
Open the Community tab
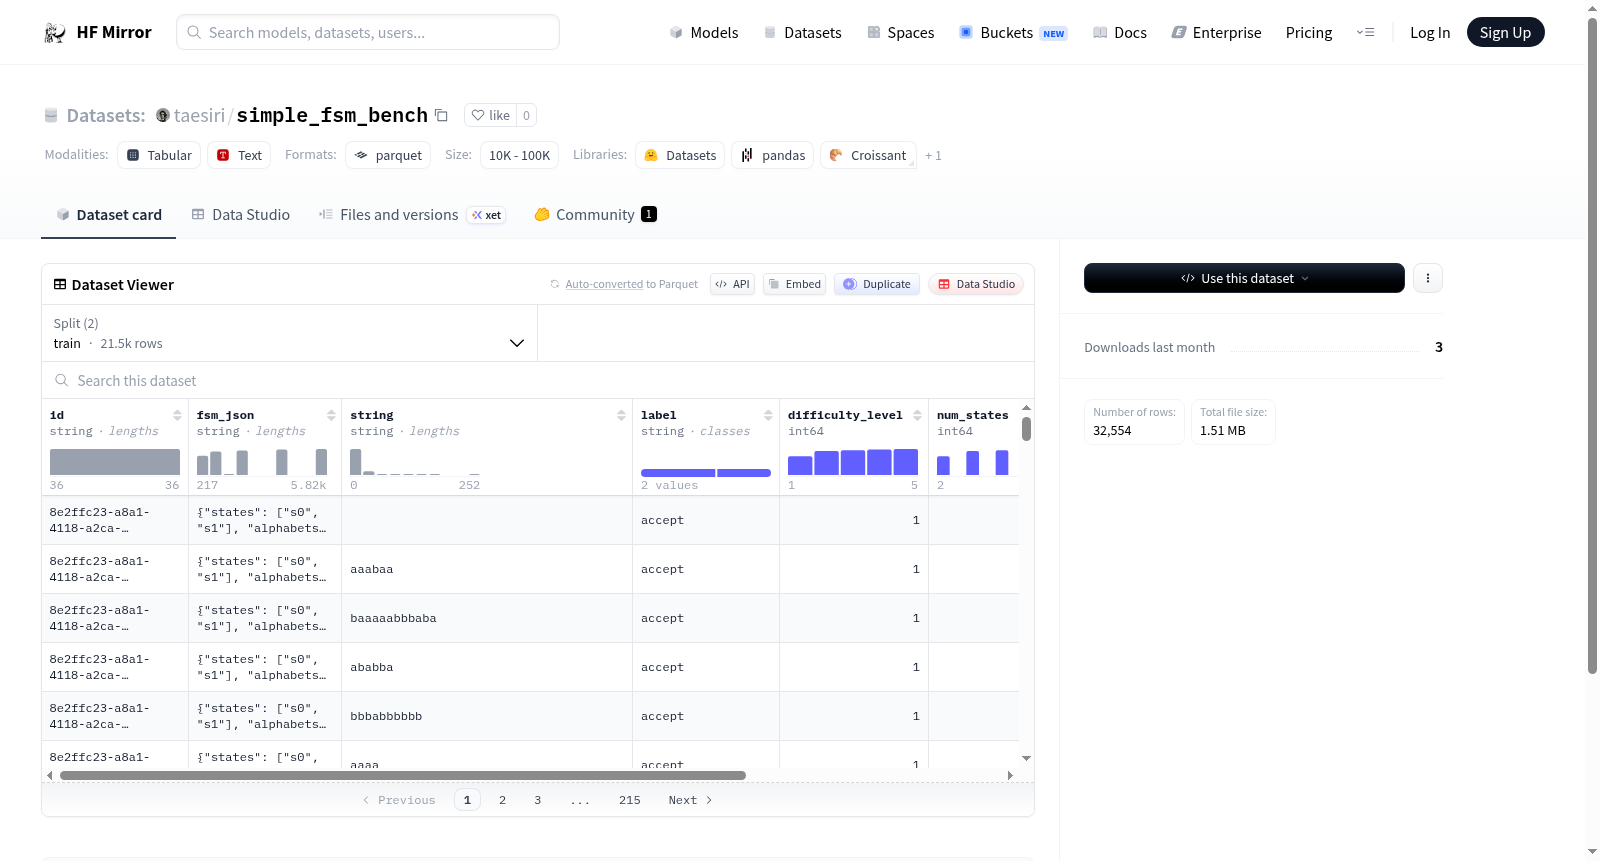pyautogui.click(x=596, y=214)
